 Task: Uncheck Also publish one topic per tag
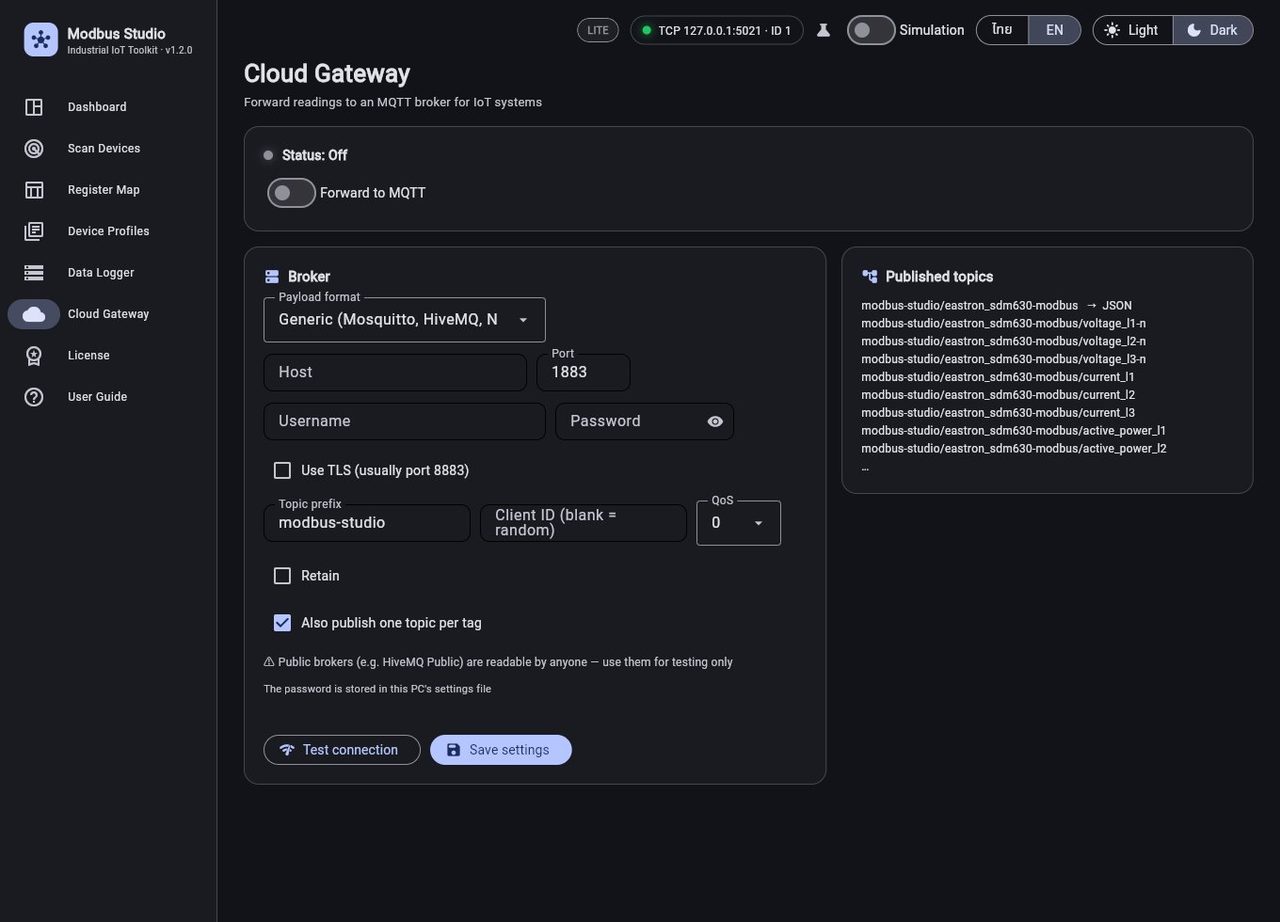(282, 623)
